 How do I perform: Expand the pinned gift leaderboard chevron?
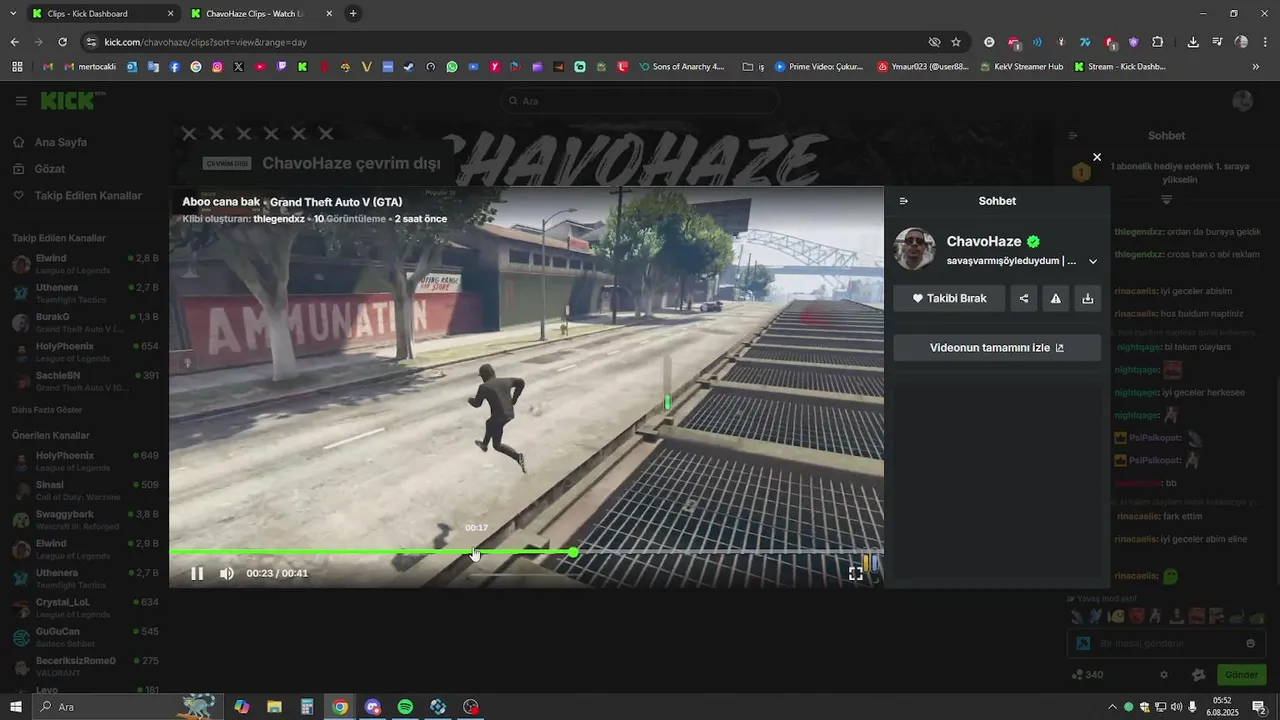coord(1166,200)
